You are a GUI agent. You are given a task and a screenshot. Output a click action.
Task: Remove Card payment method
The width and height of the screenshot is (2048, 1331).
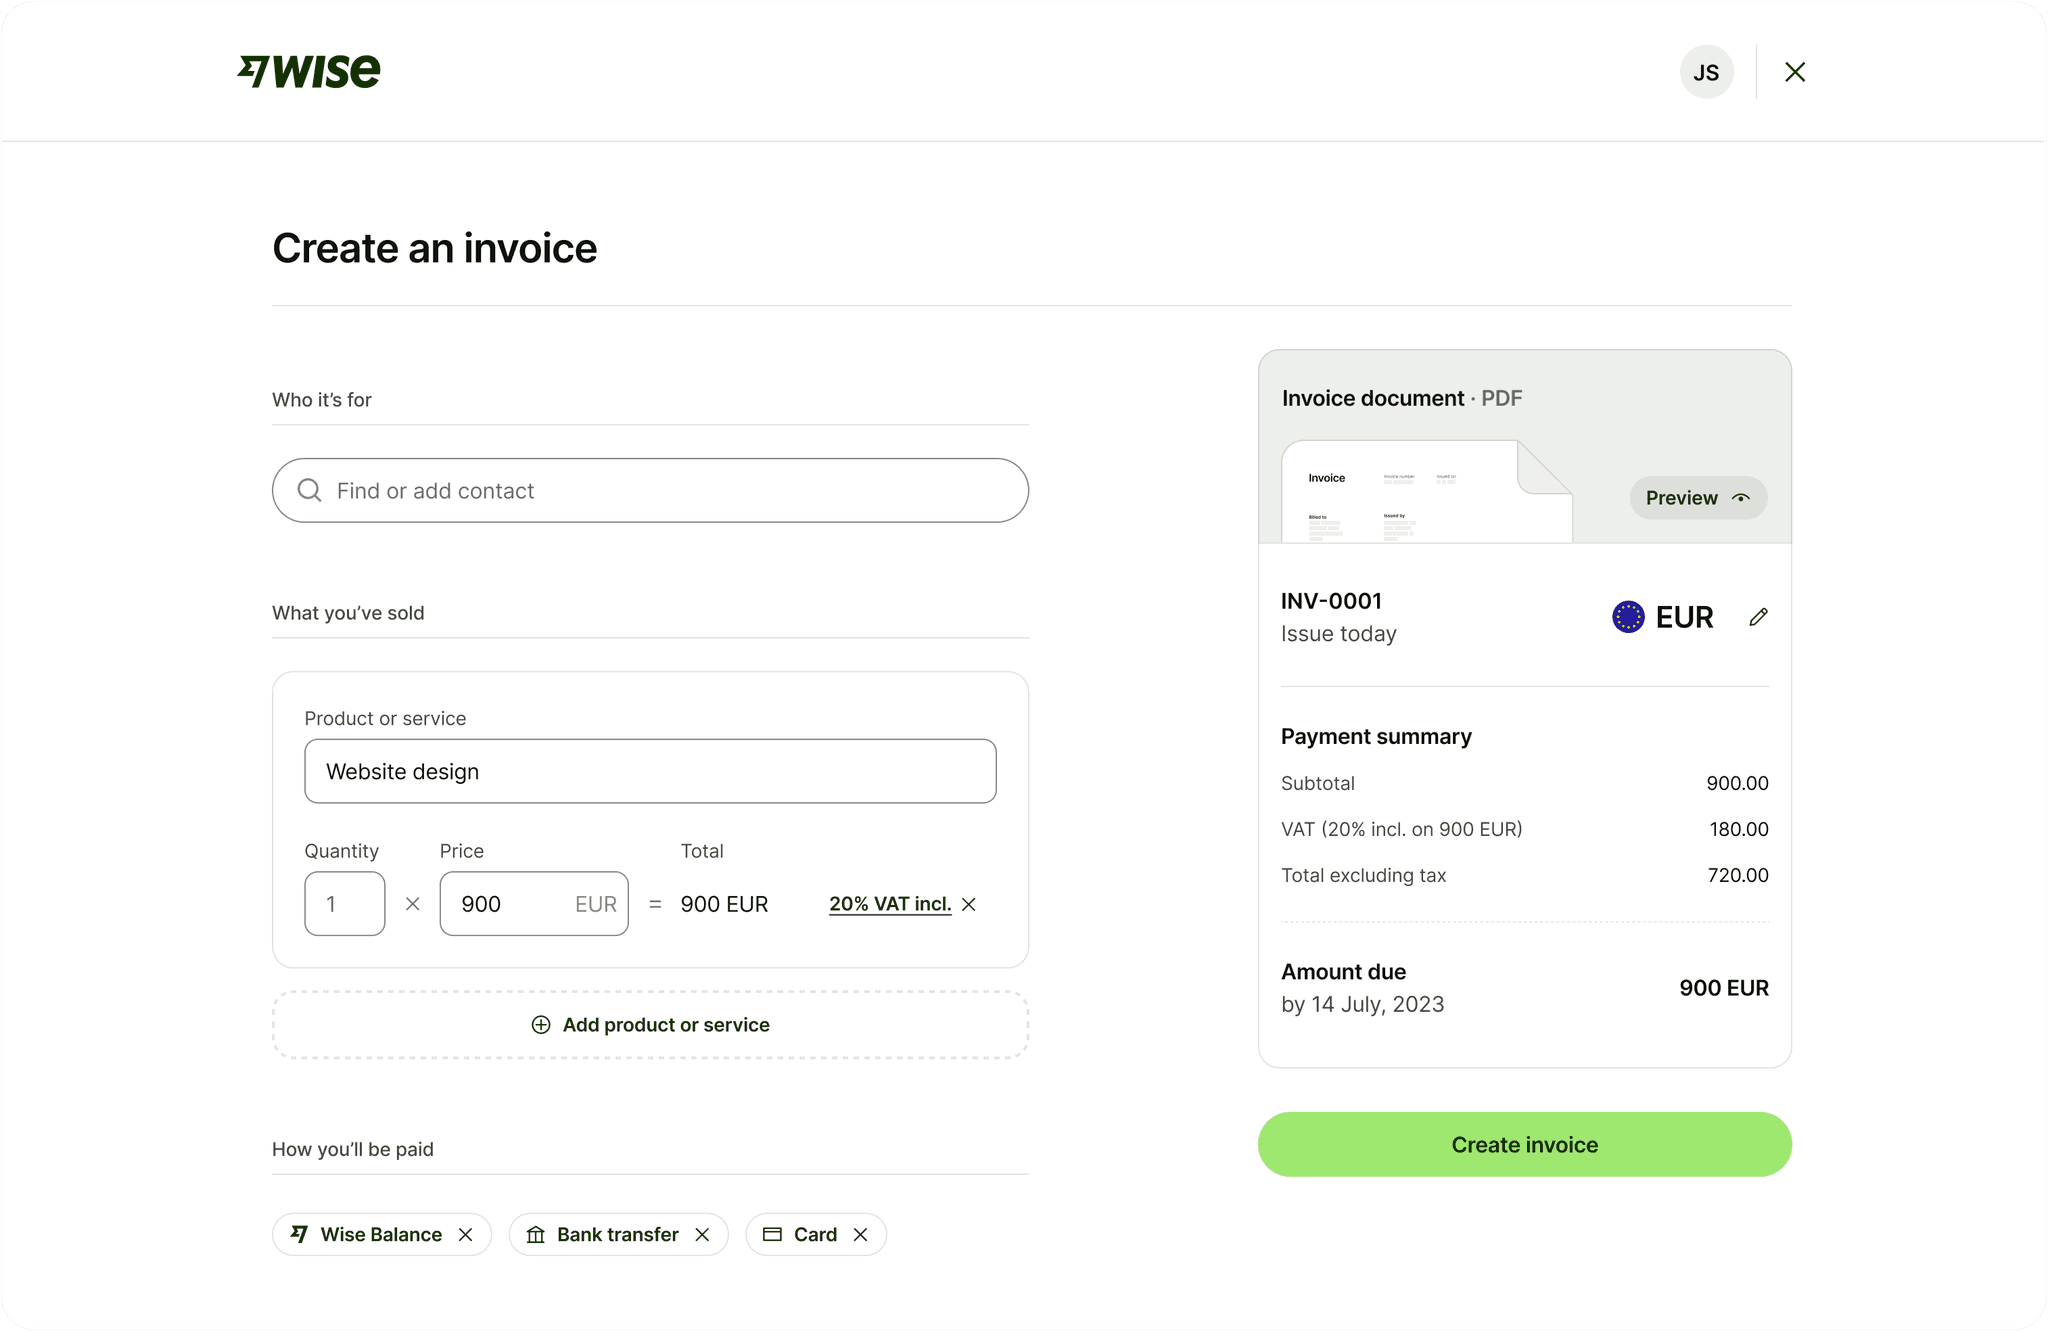click(860, 1235)
